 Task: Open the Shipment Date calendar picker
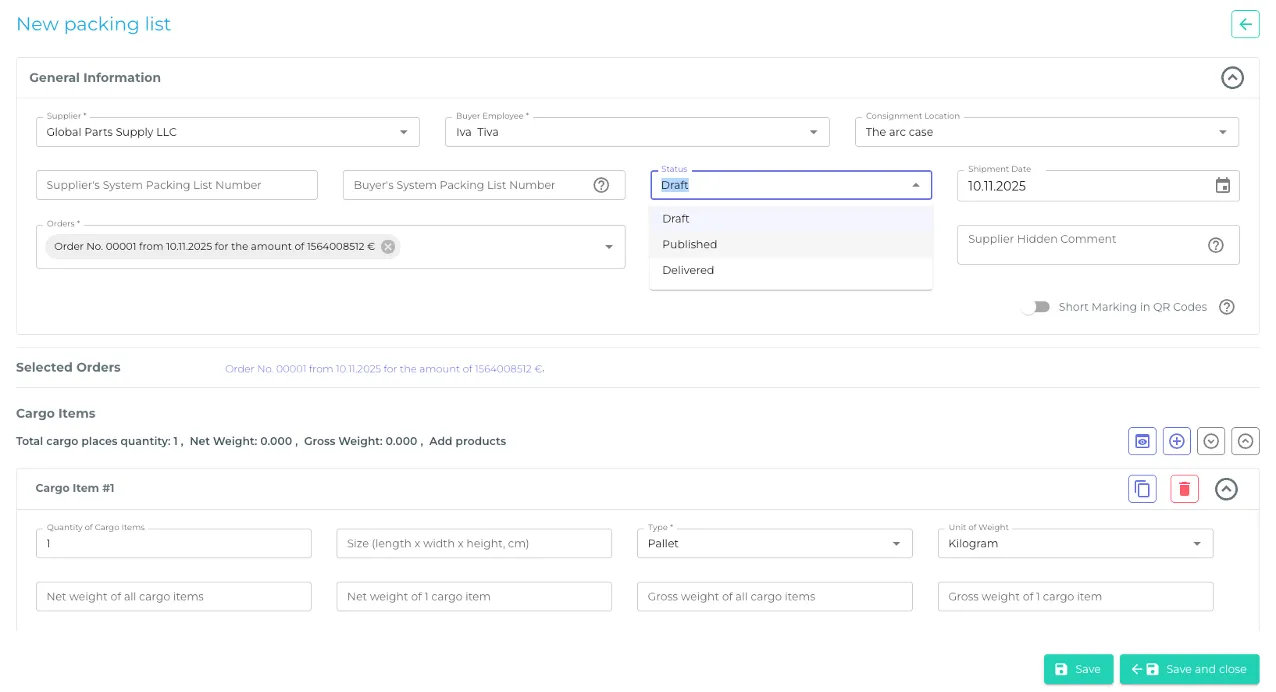(1222, 185)
